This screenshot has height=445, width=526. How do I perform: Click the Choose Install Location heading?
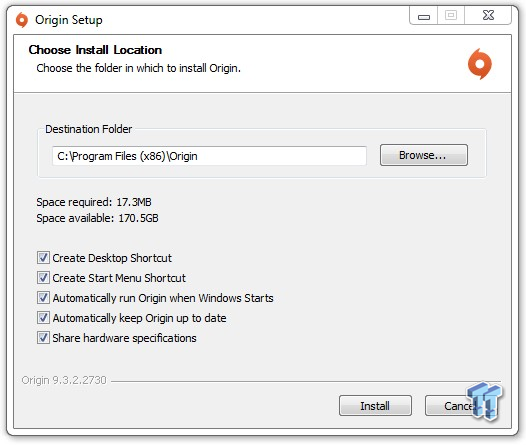[x=95, y=50]
